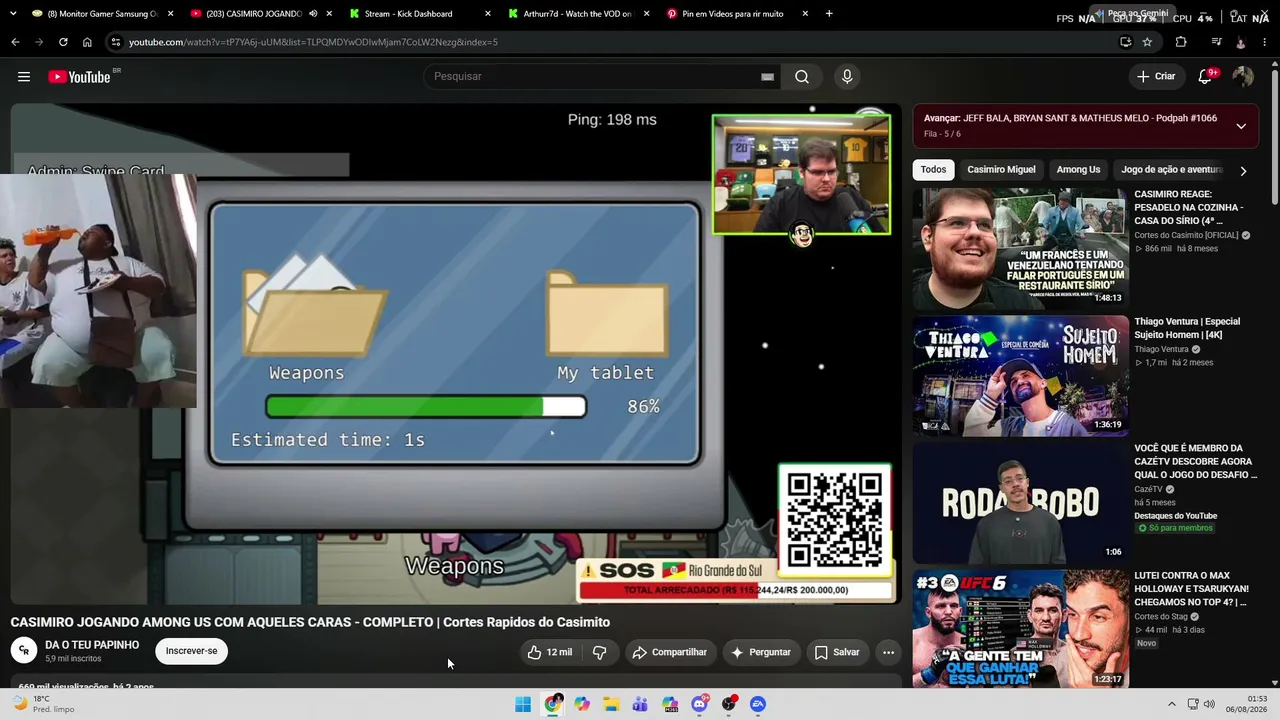Show hidden system tray icons
The image size is (1280, 720).
coord(1171,704)
